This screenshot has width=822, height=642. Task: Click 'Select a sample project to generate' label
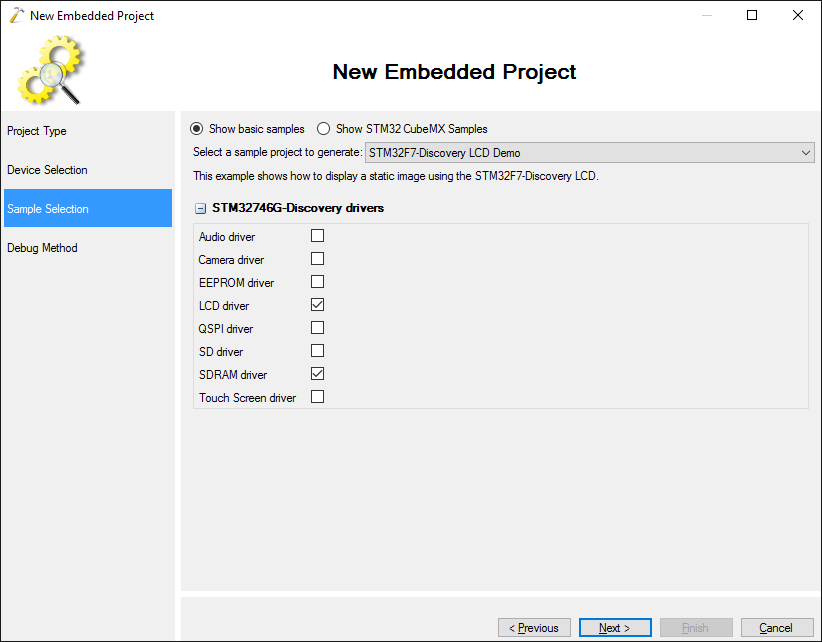point(278,152)
